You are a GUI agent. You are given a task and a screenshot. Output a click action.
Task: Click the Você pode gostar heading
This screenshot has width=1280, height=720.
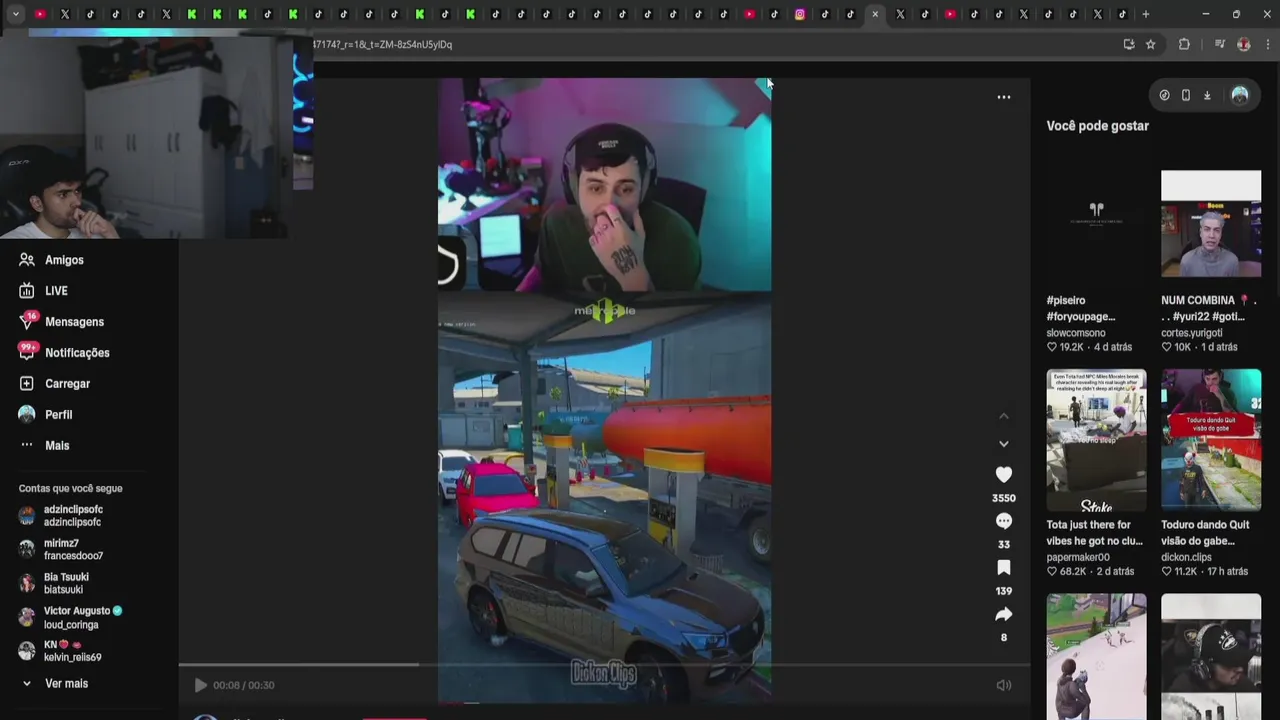pos(1098,126)
